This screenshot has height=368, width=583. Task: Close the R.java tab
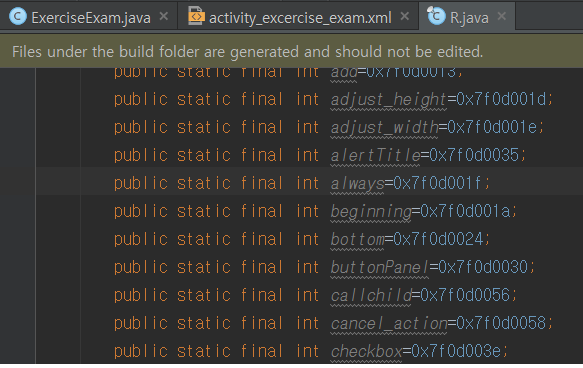click(x=502, y=16)
